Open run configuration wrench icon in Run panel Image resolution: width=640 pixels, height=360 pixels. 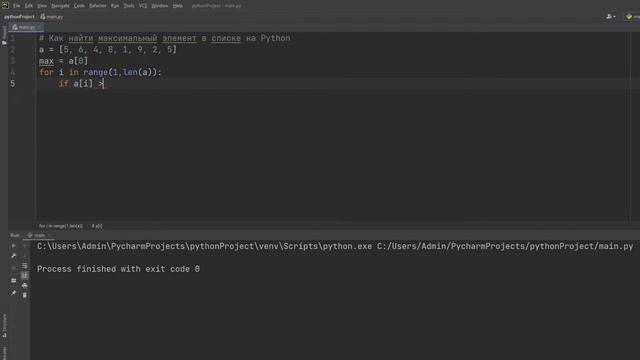pyautogui.click(x=13, y=256)
